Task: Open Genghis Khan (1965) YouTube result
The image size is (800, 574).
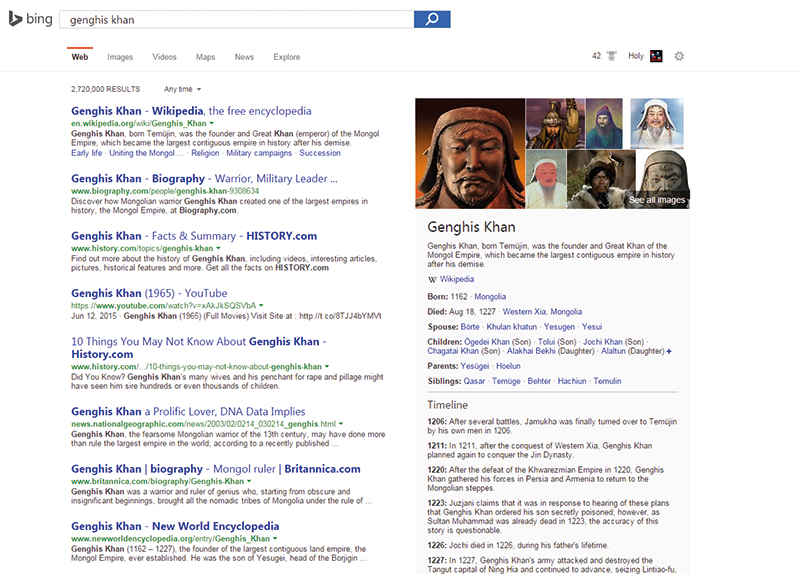Action: coord(149,293)
